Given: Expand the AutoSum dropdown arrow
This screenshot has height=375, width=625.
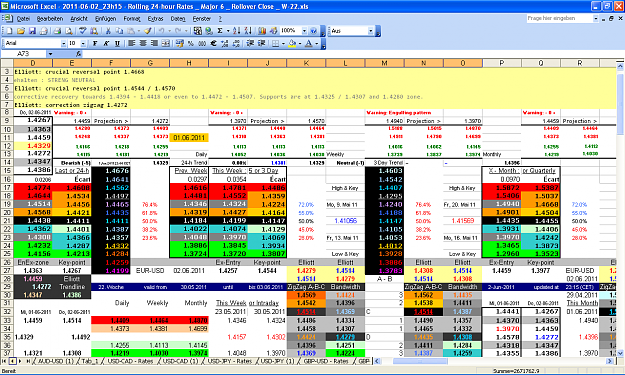Looking at the screenshot, I should click(228, 31).
